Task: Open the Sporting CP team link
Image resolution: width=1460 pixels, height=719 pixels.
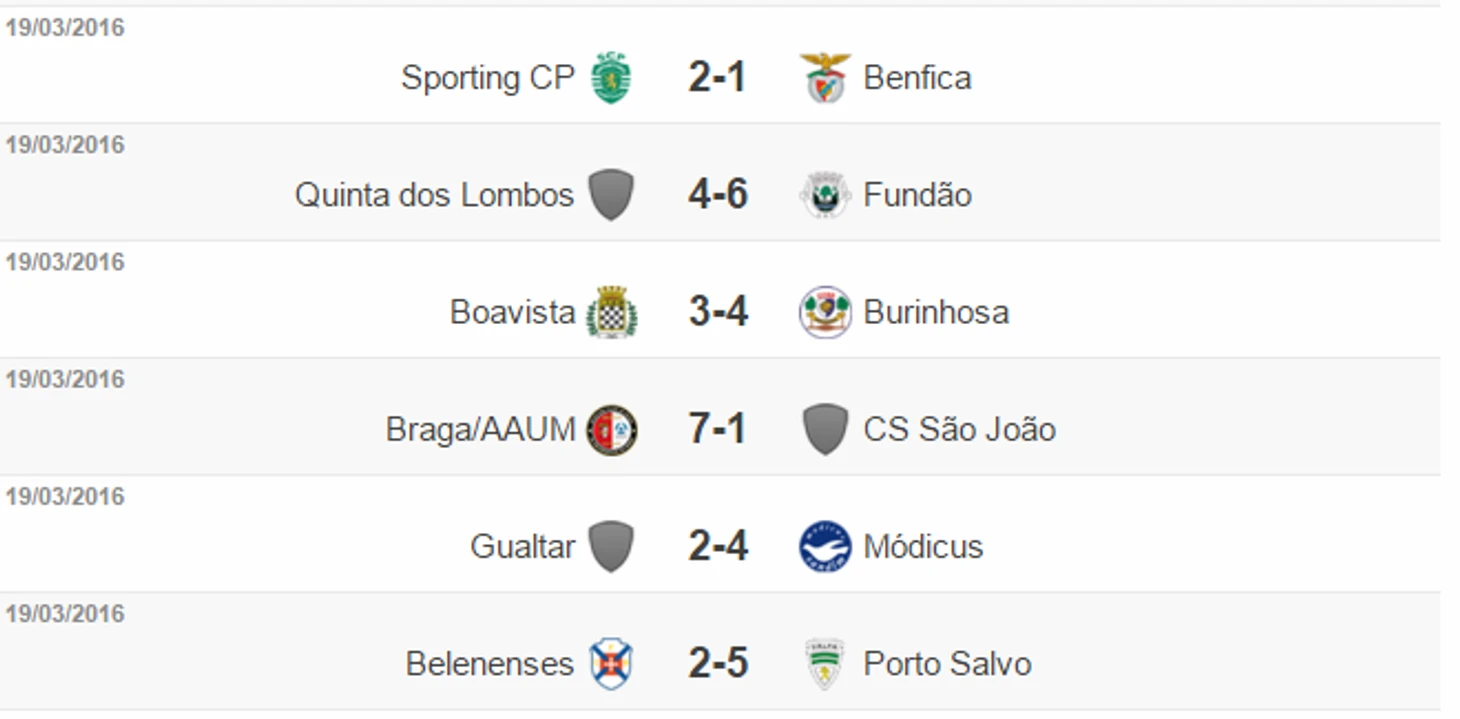Action: [488, 78]
